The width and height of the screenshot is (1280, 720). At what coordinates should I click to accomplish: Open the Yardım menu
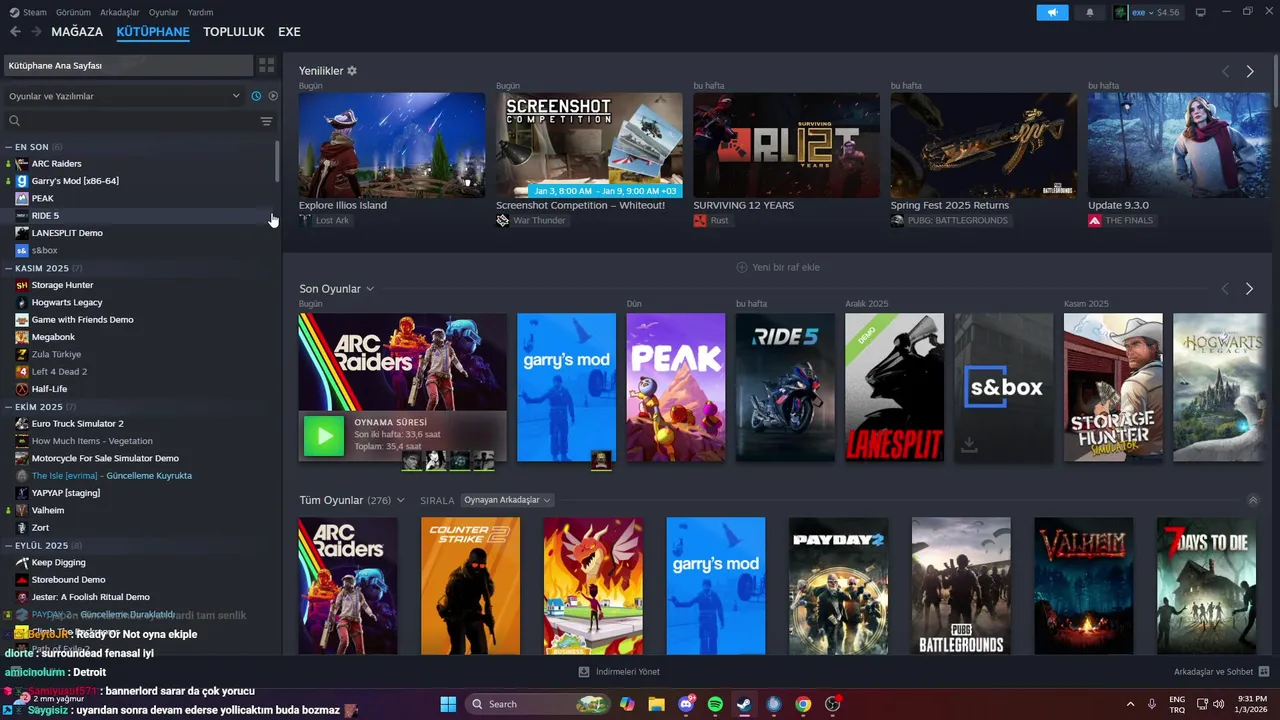200,12
